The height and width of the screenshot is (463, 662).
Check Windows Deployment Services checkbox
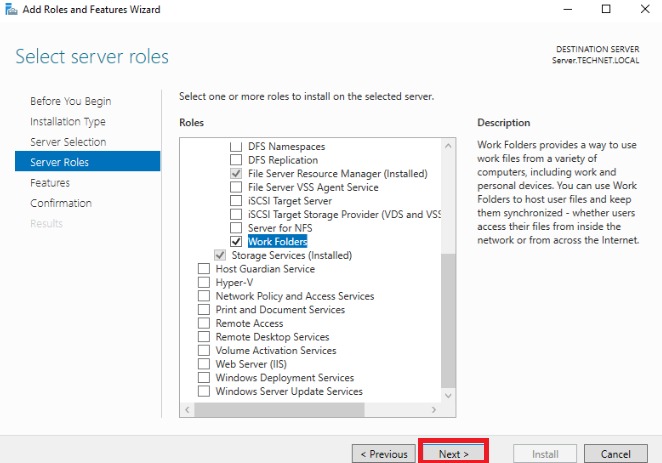tap(204, 377)
